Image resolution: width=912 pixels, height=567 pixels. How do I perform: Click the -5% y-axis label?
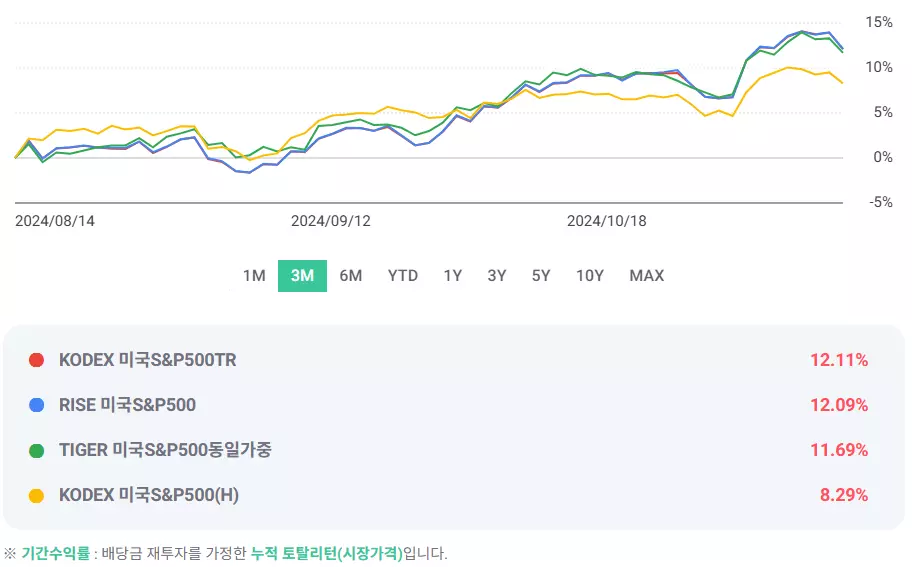[x=881, y=202]
